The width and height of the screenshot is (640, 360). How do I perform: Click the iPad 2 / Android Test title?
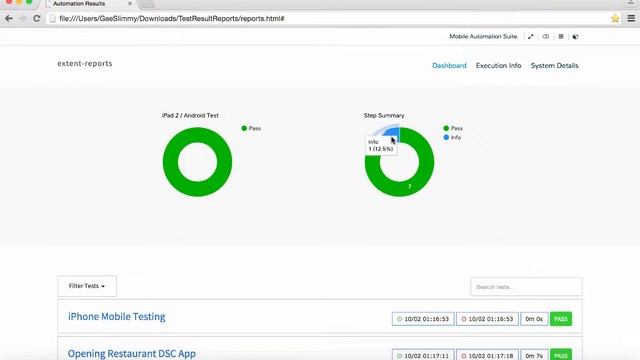[x=190, y=116]
